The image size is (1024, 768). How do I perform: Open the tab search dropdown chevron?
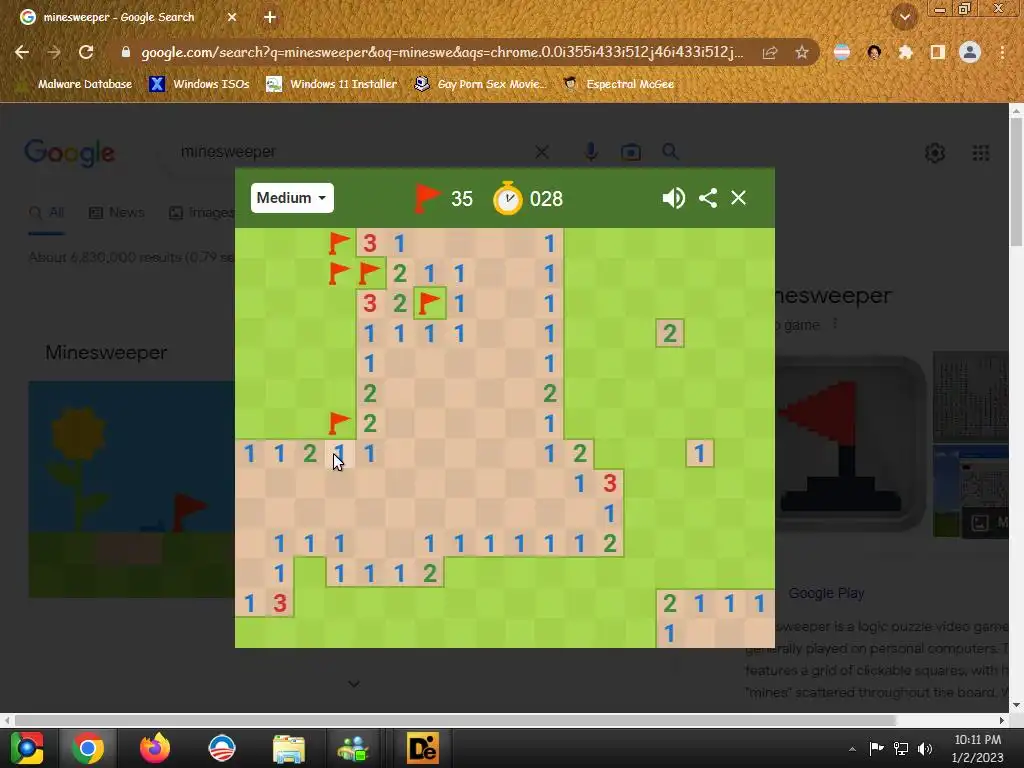pyautogui.click(x=905, y=18)
